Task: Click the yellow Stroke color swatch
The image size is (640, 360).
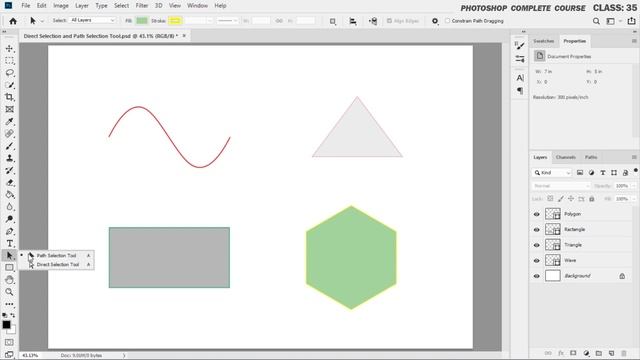Action: [175, 21]
